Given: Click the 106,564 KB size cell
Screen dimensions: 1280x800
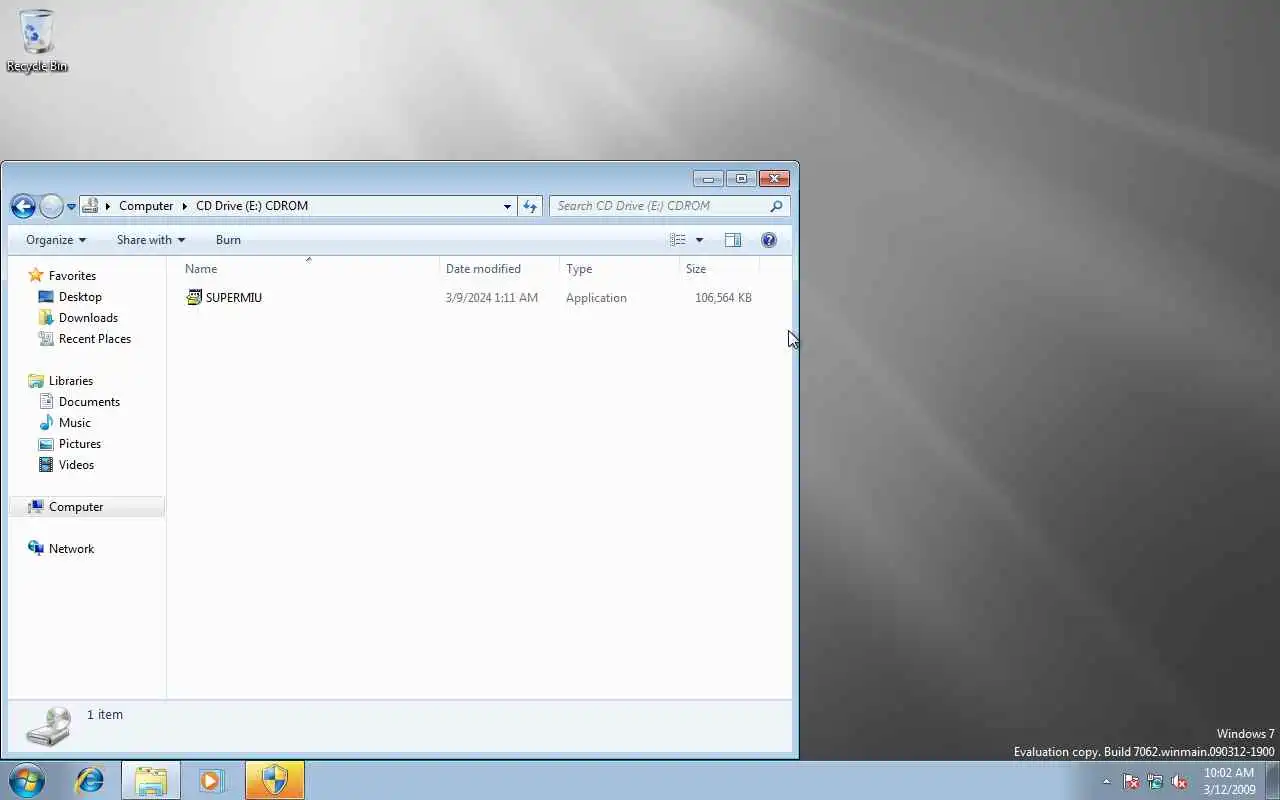Looking at the screenshot, I should tap(723, 298).
